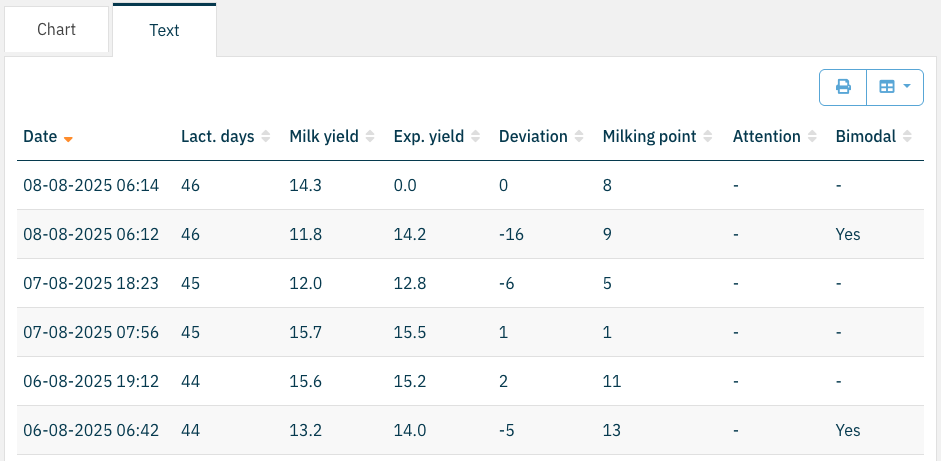Click sort icon beside Attention
Image resolution: width=941 pixels, height=461 pixels.
click(x=813, y=137)
